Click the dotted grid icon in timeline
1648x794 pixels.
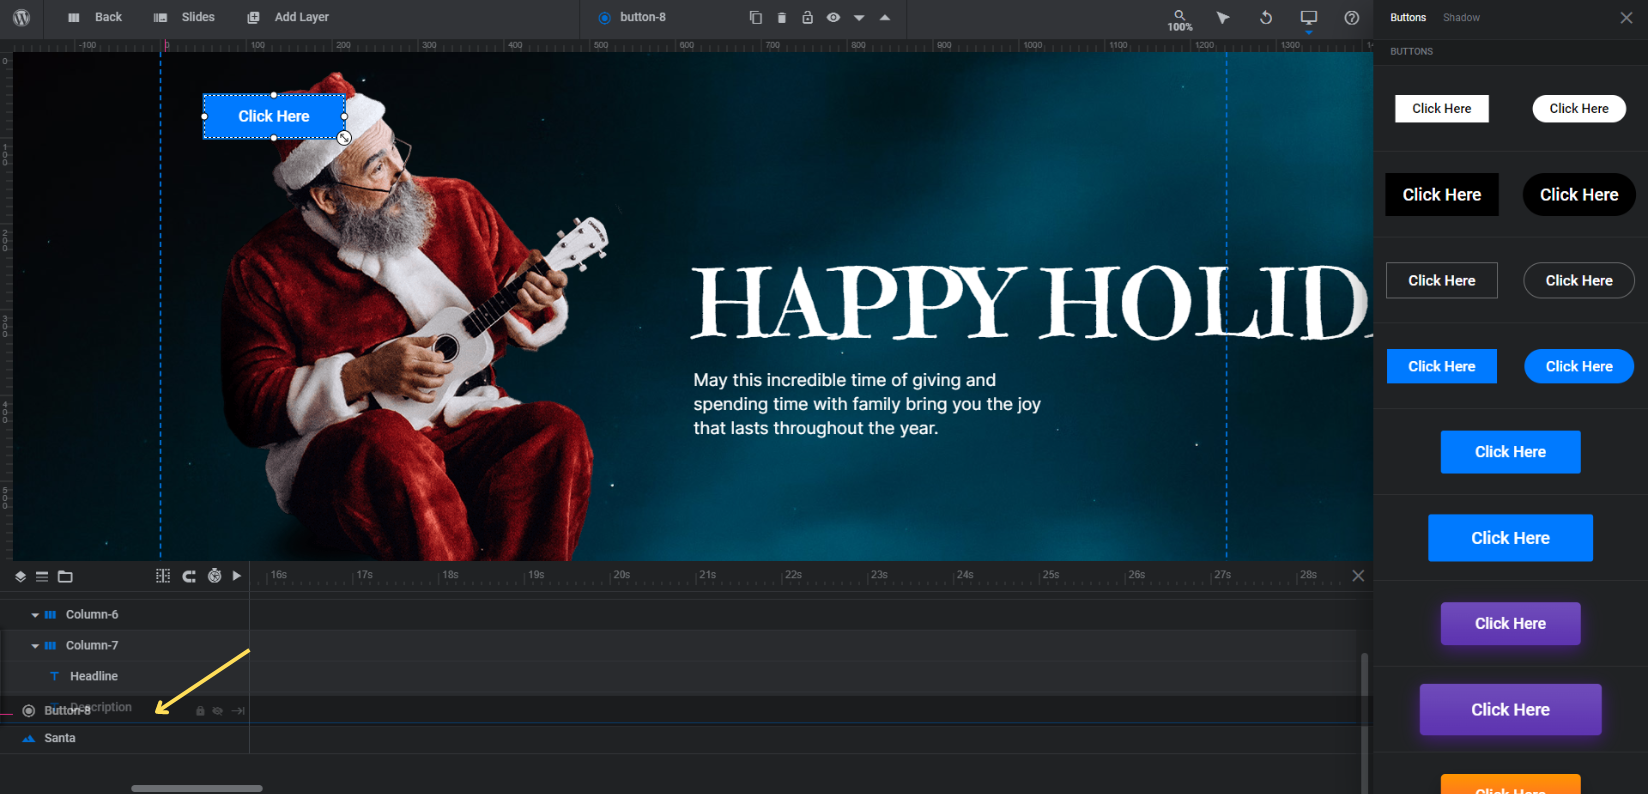[x=163, y=576]
